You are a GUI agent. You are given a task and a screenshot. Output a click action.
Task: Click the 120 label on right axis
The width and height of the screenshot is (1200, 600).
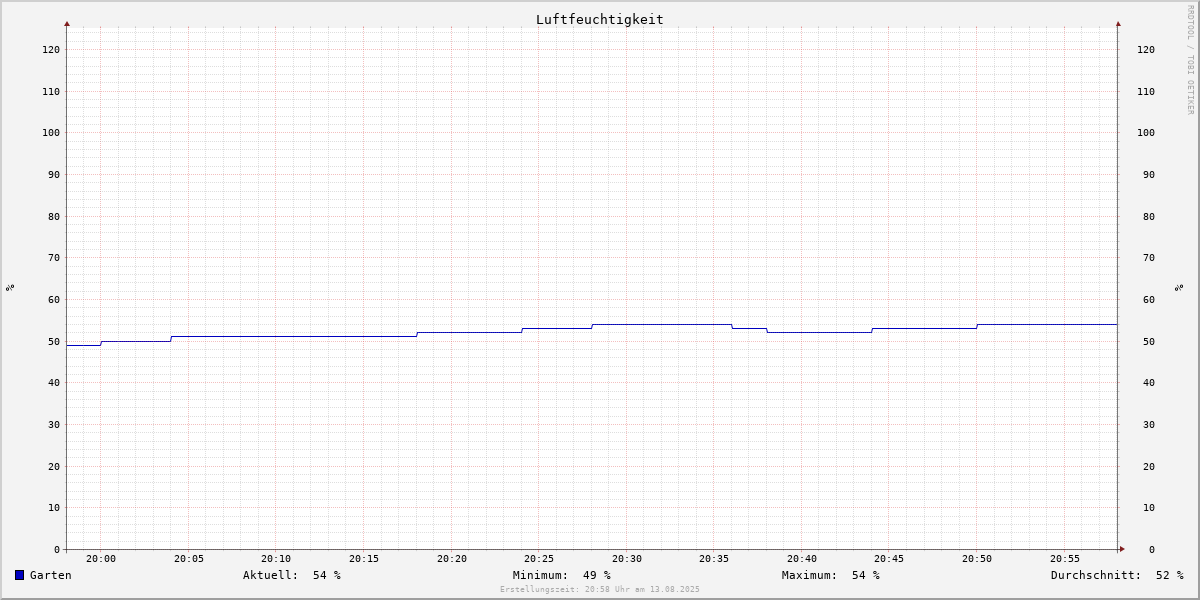(1146, 50)
